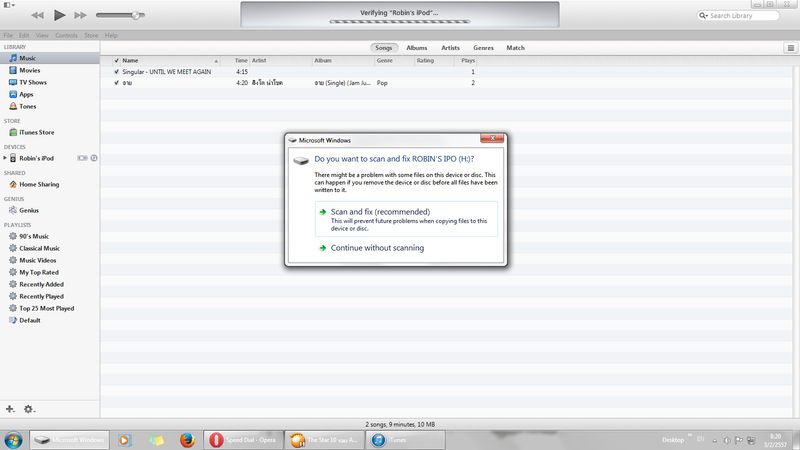Select the Singular - UNTIL WE MEET AGAIN row
The image size is (800, 450).
click(446, 72)
